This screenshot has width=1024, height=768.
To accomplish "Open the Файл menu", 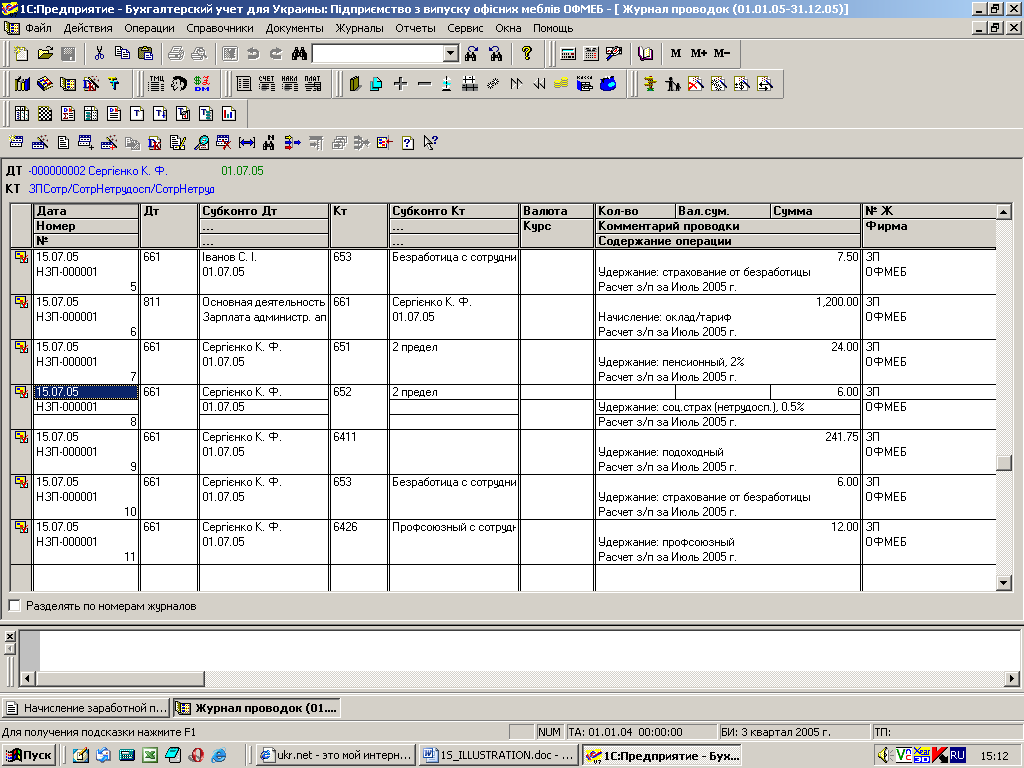I will pyautogui.click(x=39, y=28).
